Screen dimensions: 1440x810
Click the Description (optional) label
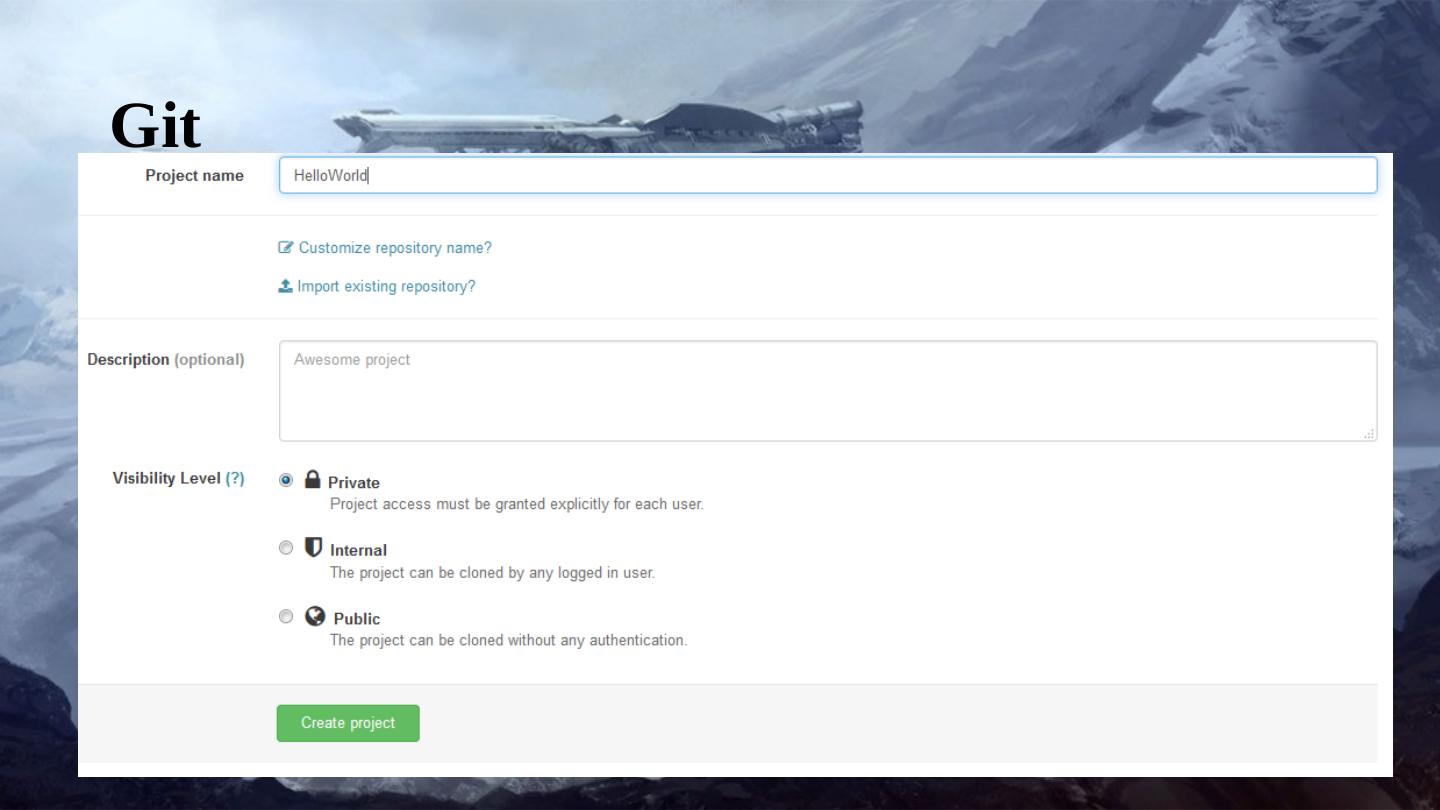click(x=166, y=360)
